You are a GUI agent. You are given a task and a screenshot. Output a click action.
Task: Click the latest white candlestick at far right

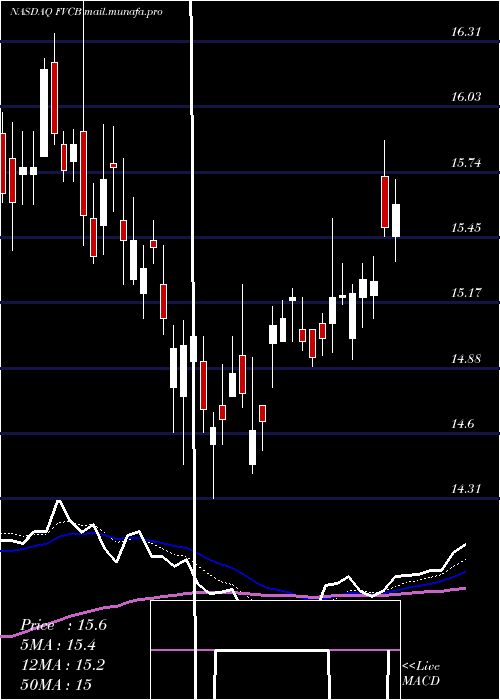(396, 221)
